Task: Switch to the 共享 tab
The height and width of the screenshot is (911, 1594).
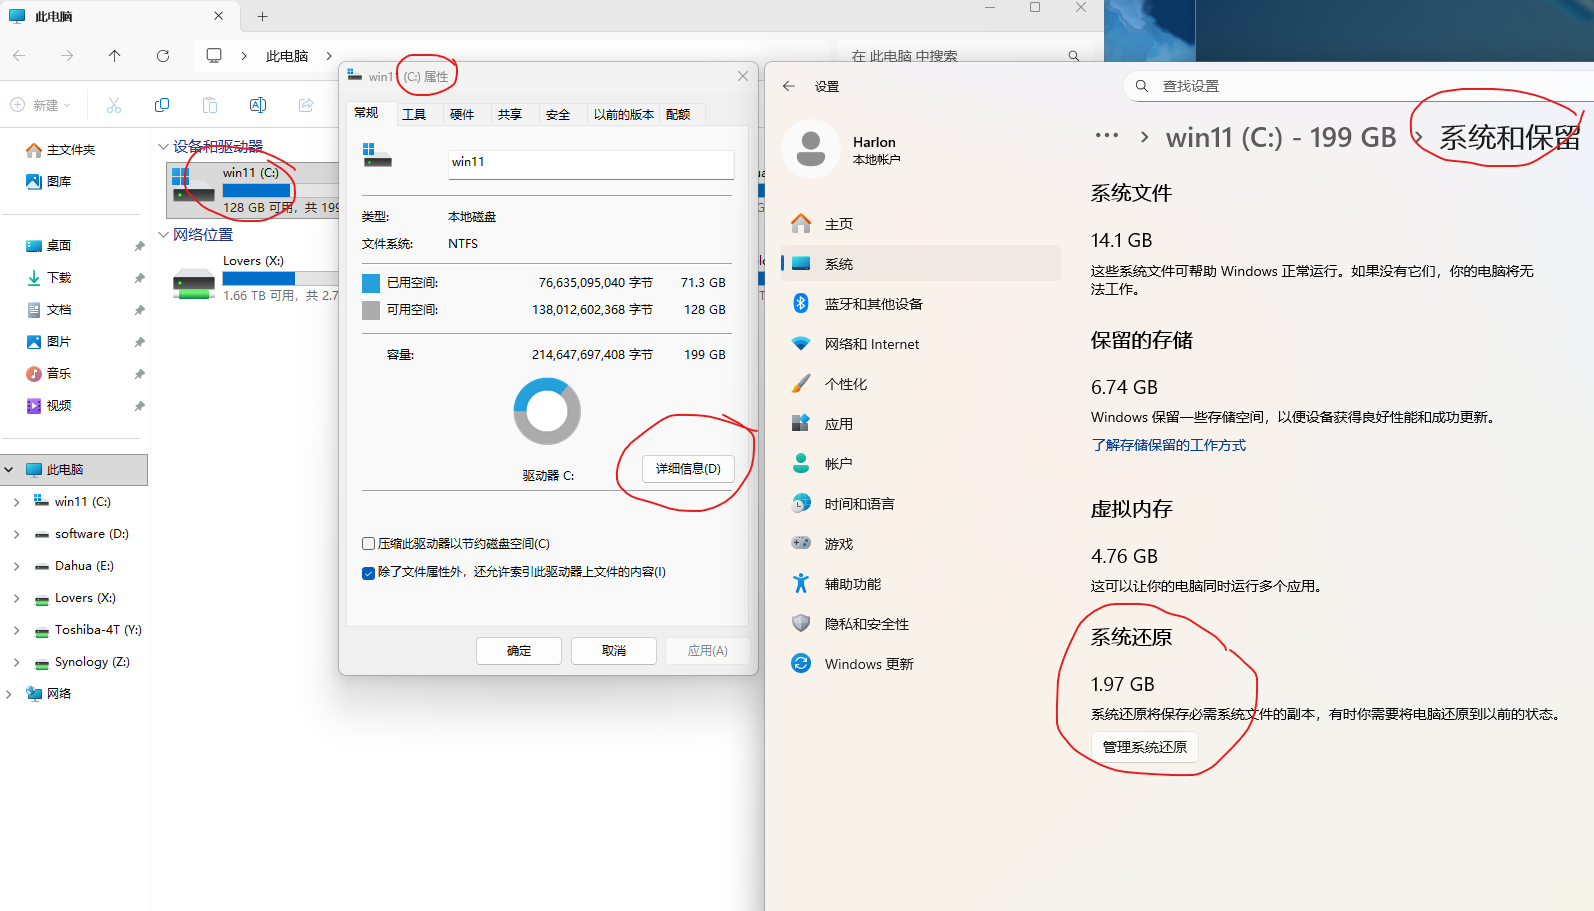Action: pos(510,114)
